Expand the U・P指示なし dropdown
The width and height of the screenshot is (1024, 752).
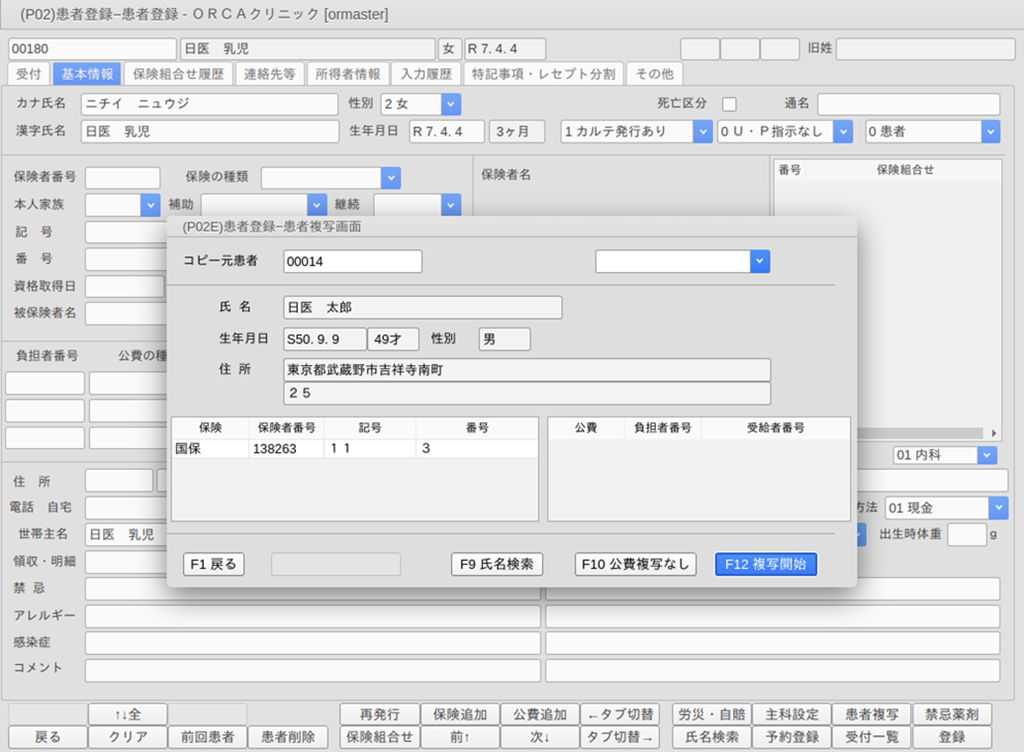point(842,131)
